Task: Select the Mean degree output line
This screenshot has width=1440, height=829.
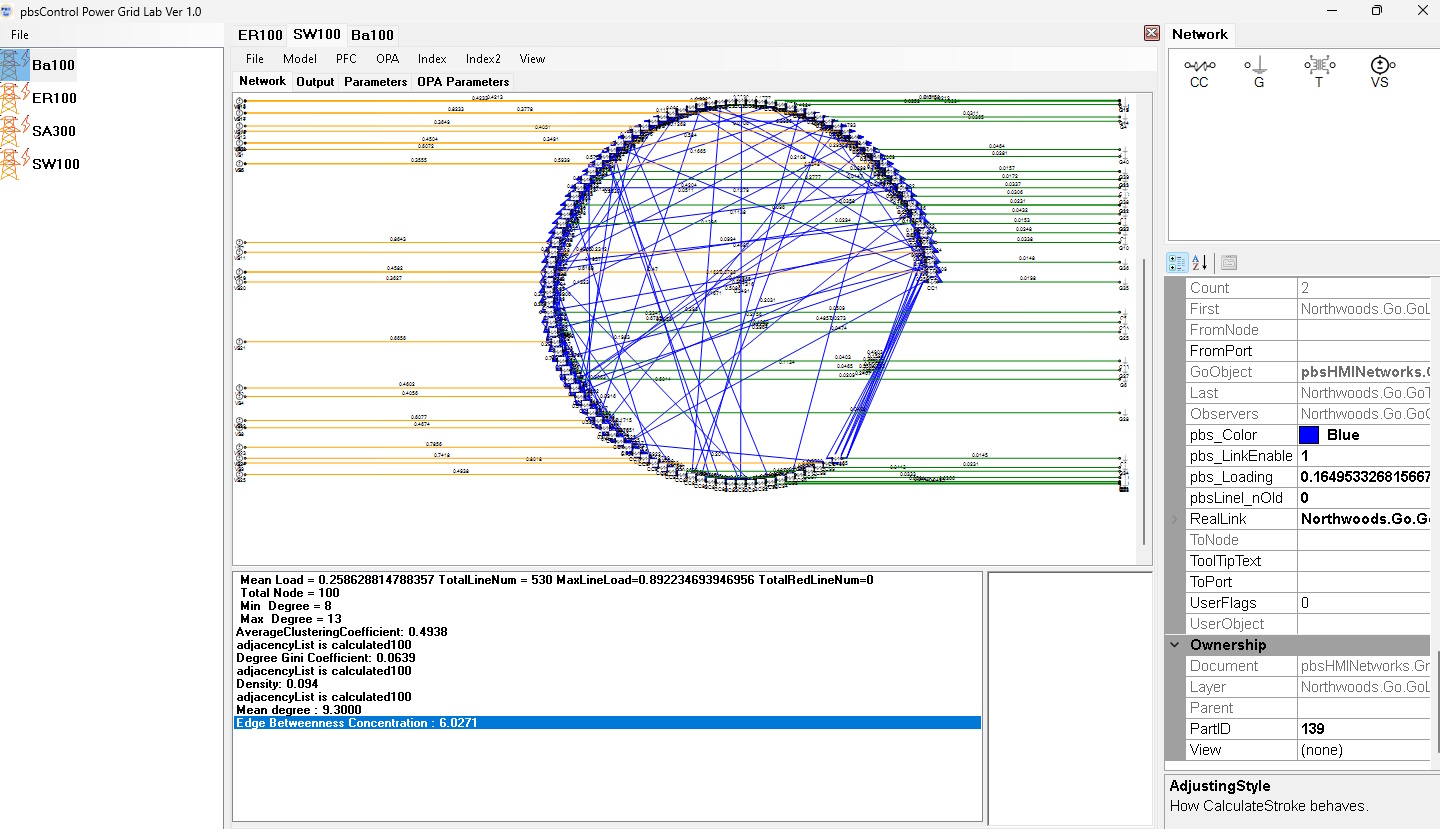Action: (x=607, y=709)
